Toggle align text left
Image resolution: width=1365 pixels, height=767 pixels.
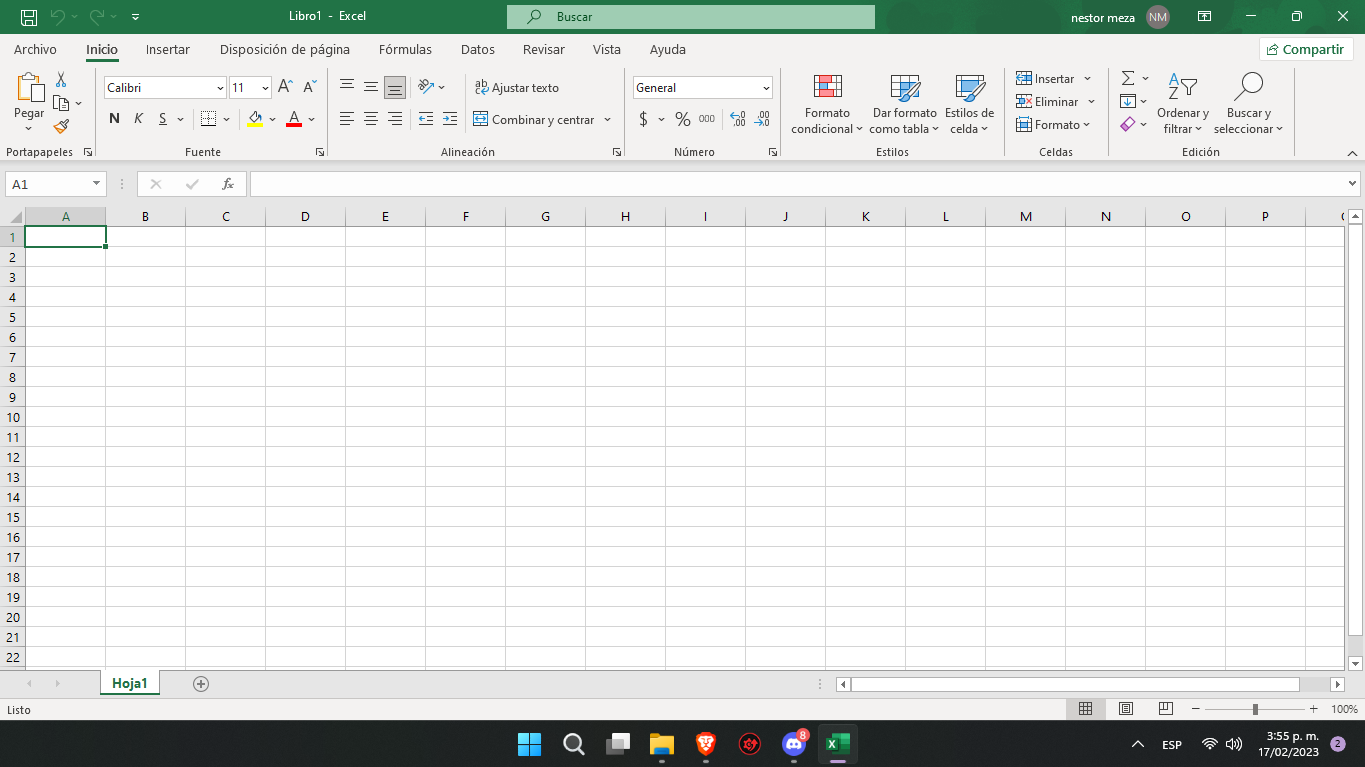(x=347, y=119)
